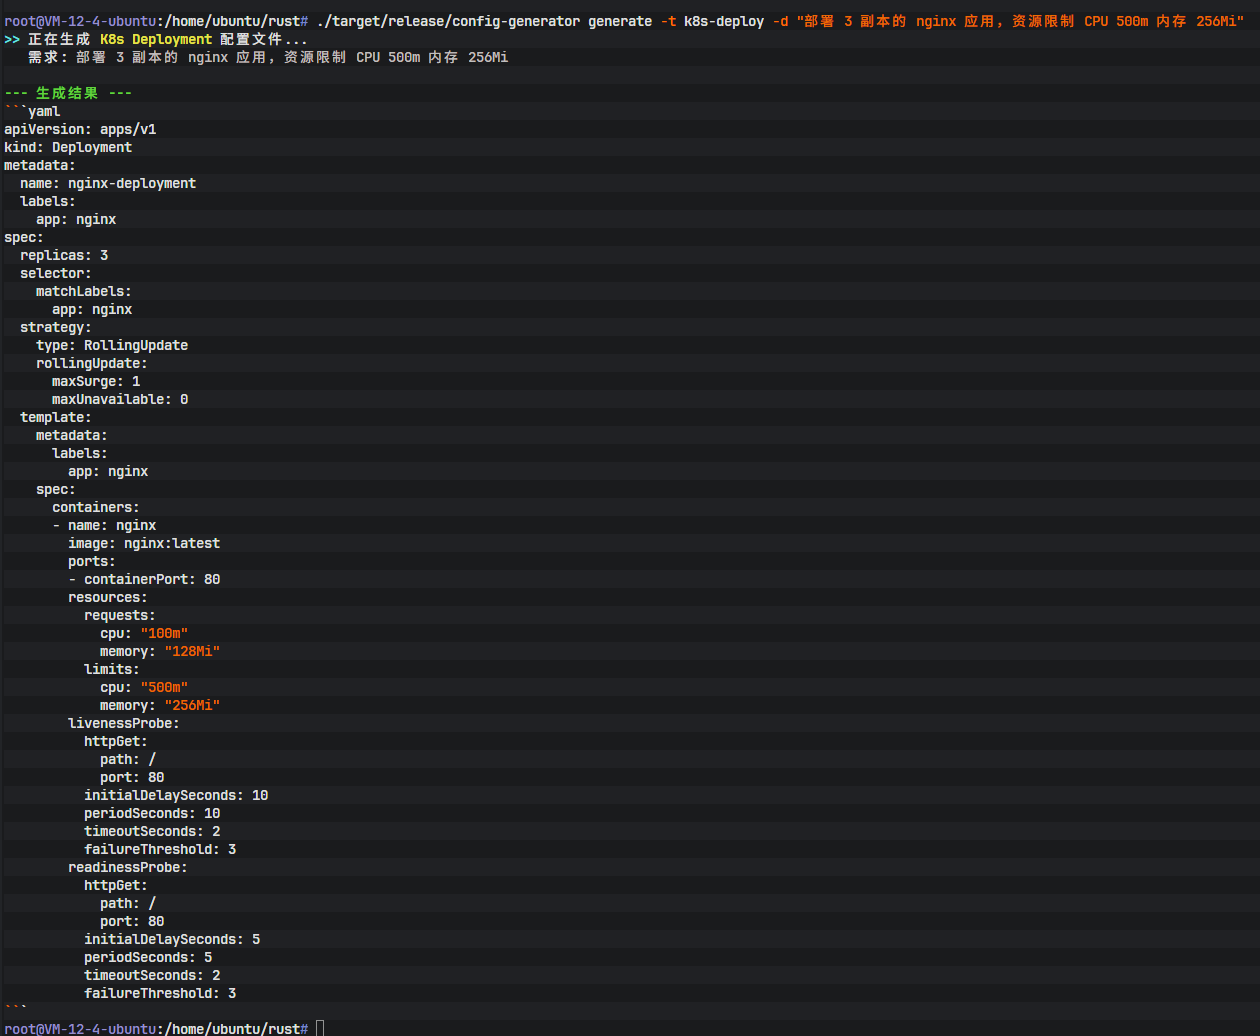
Task: Click 'image: nginx:latest' text
Action: tap(144, 543)
